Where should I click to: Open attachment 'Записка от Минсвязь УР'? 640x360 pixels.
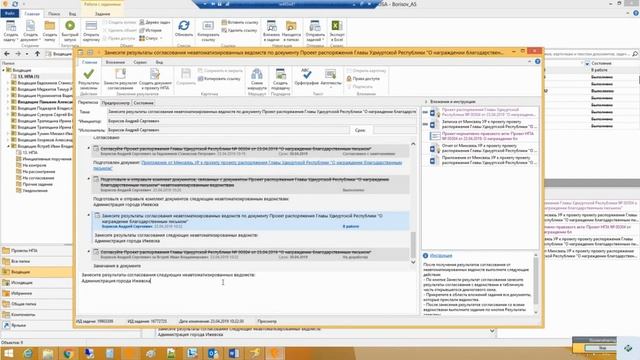(x=484, y=124)
